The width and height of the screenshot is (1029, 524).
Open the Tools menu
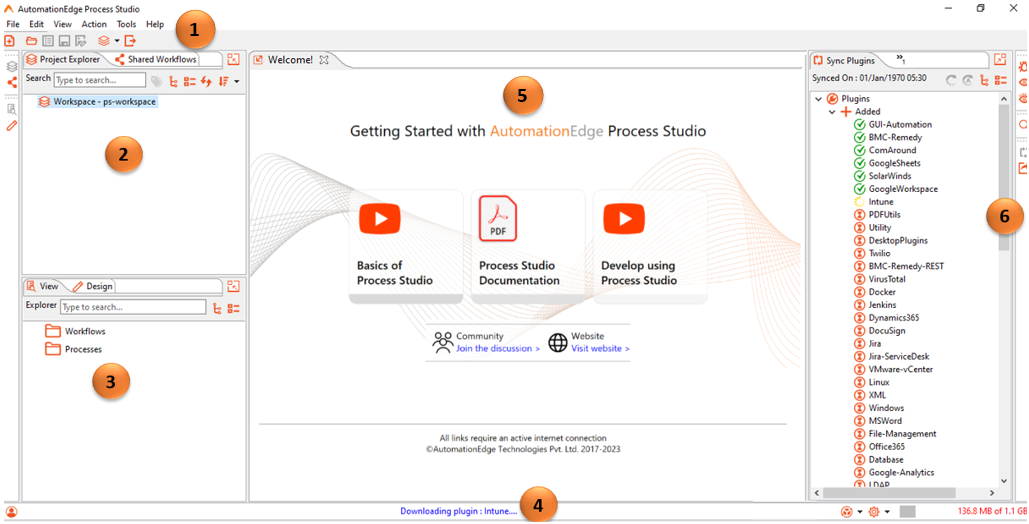pos(126,24)
